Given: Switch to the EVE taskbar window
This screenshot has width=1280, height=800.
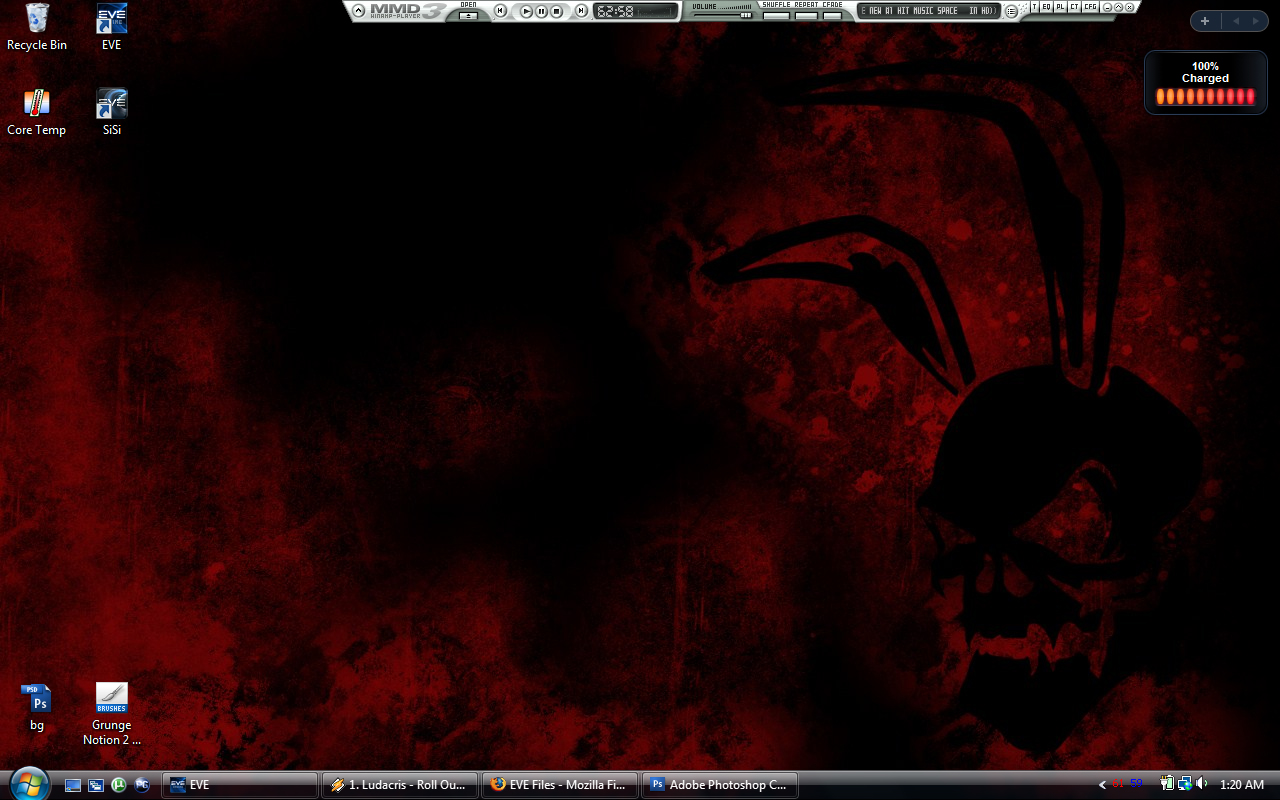Looking at the screenshot, I should pos(240,785).
